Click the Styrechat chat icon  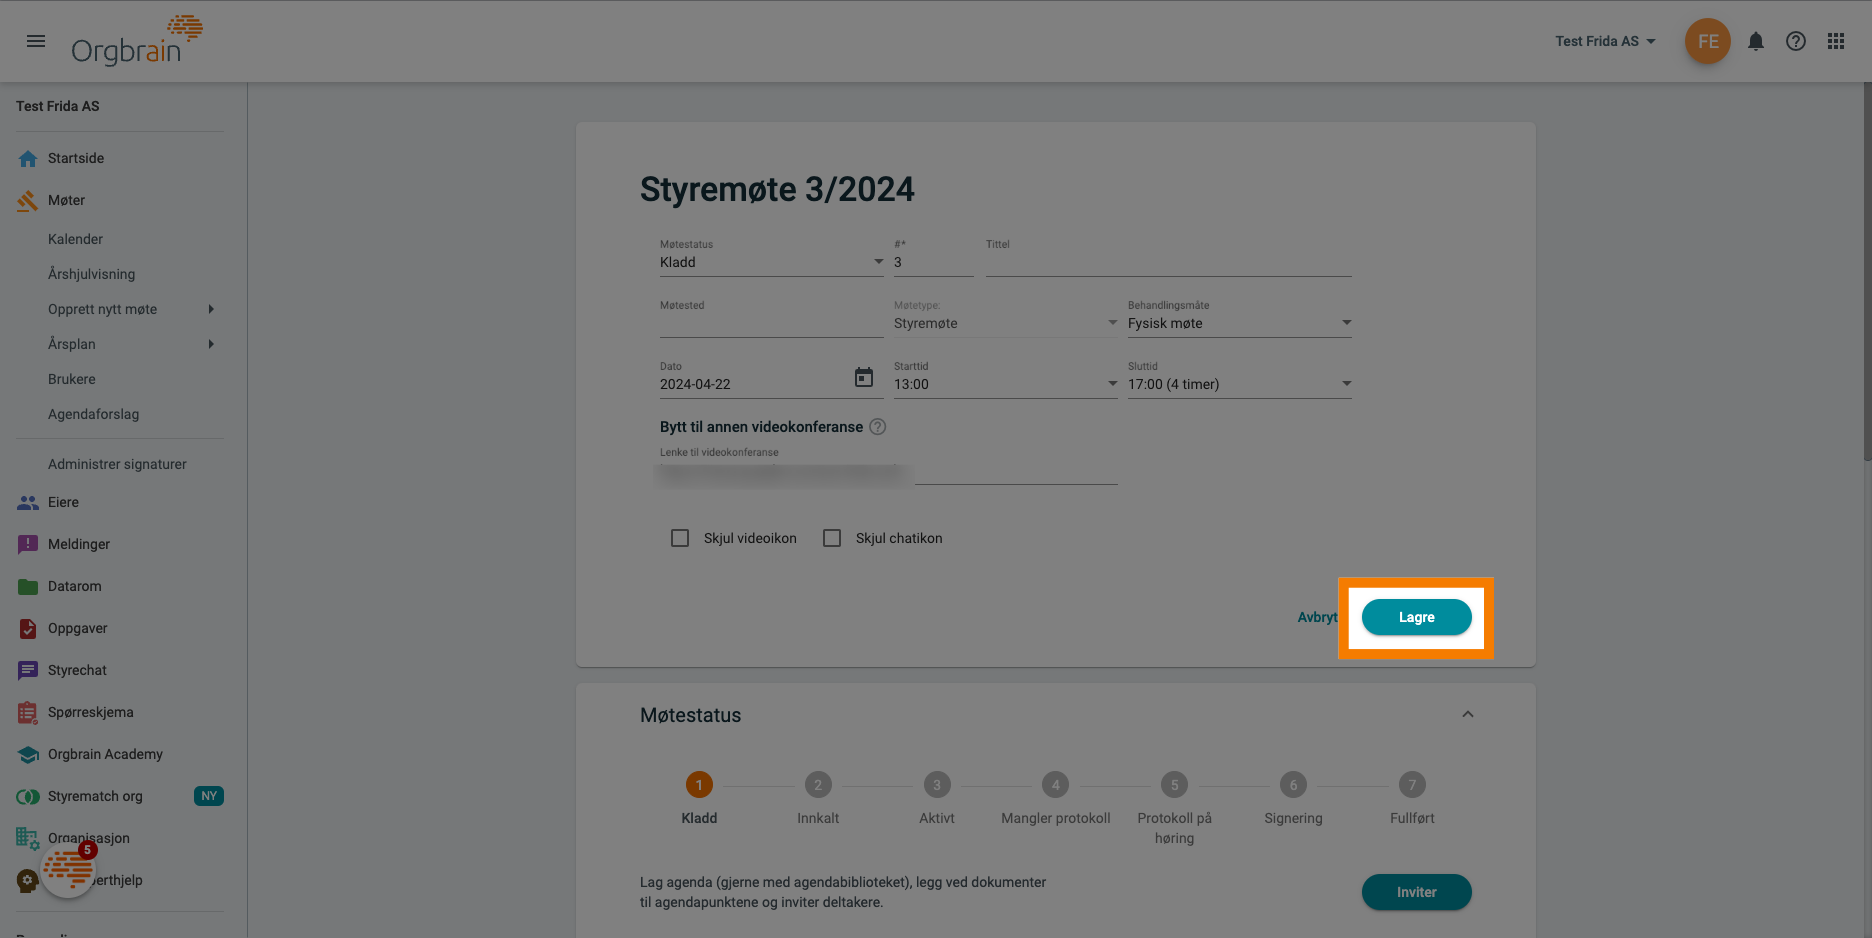pyautogui.click(x=28, y=670)
